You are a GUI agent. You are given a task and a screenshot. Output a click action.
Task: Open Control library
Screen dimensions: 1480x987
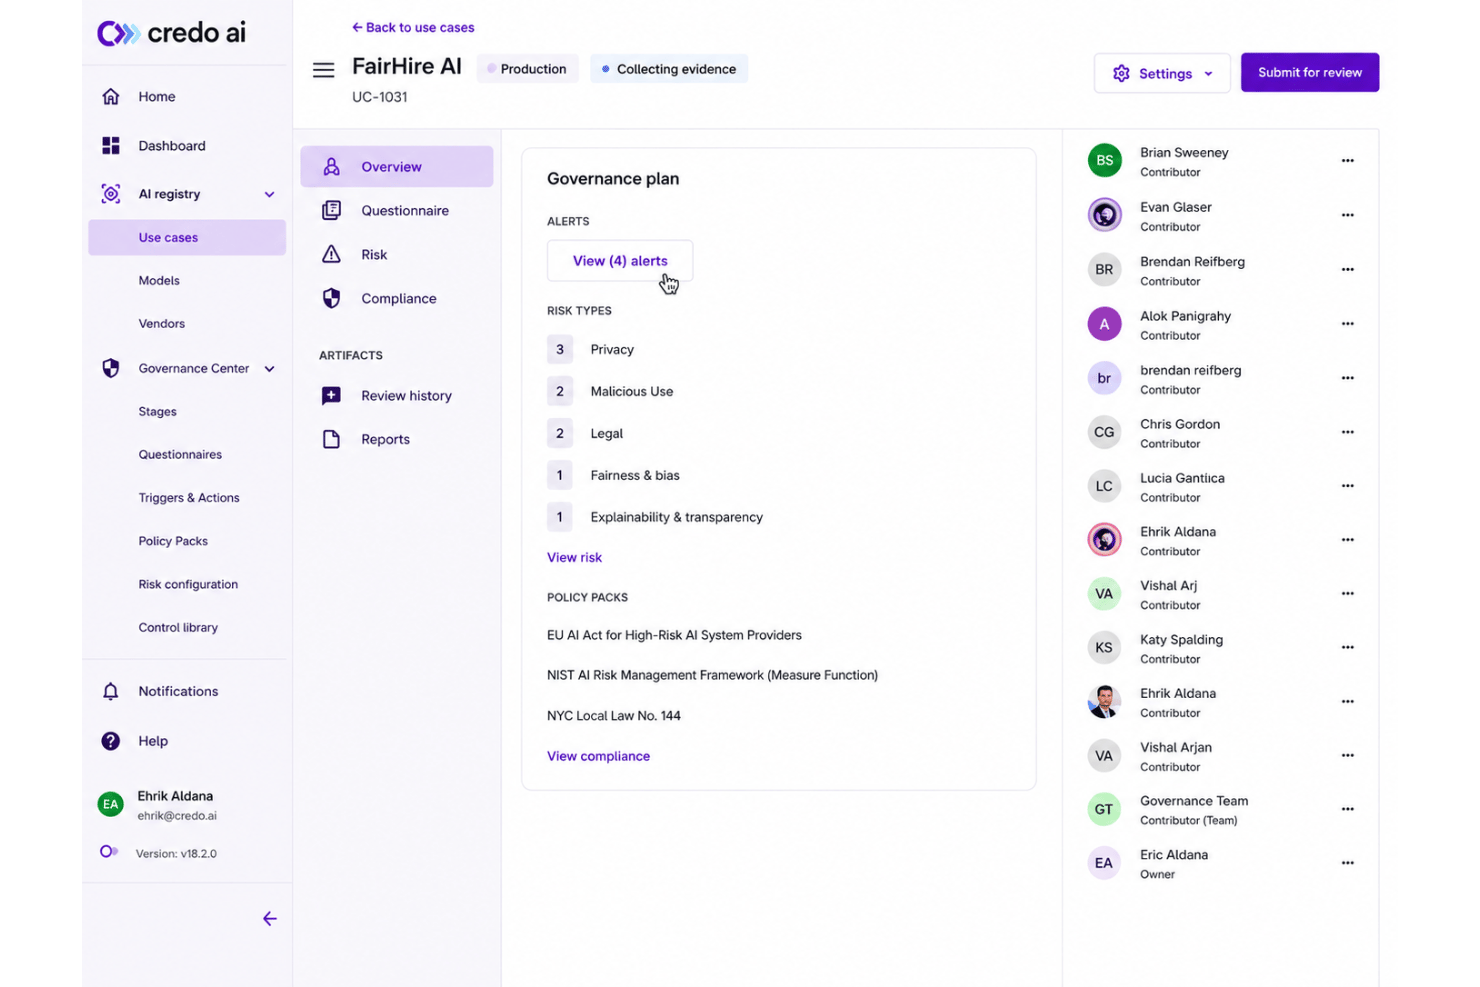(x=178, y=628)
